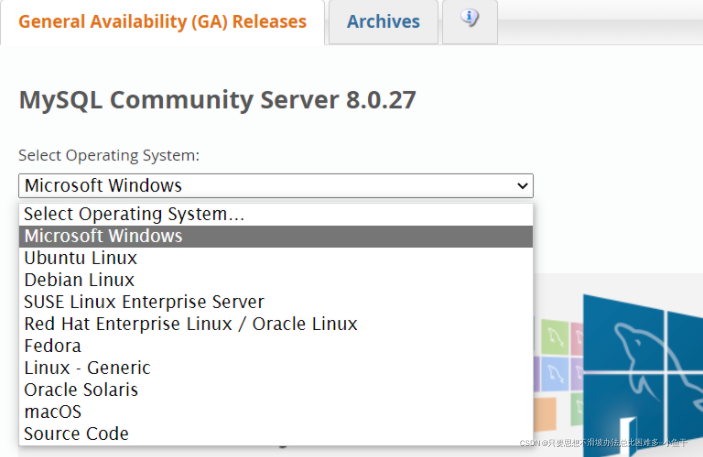This screenshot has width=703, height=457.
Task: Choose Oracle Solaris option
Action: (x=276, y=390)
